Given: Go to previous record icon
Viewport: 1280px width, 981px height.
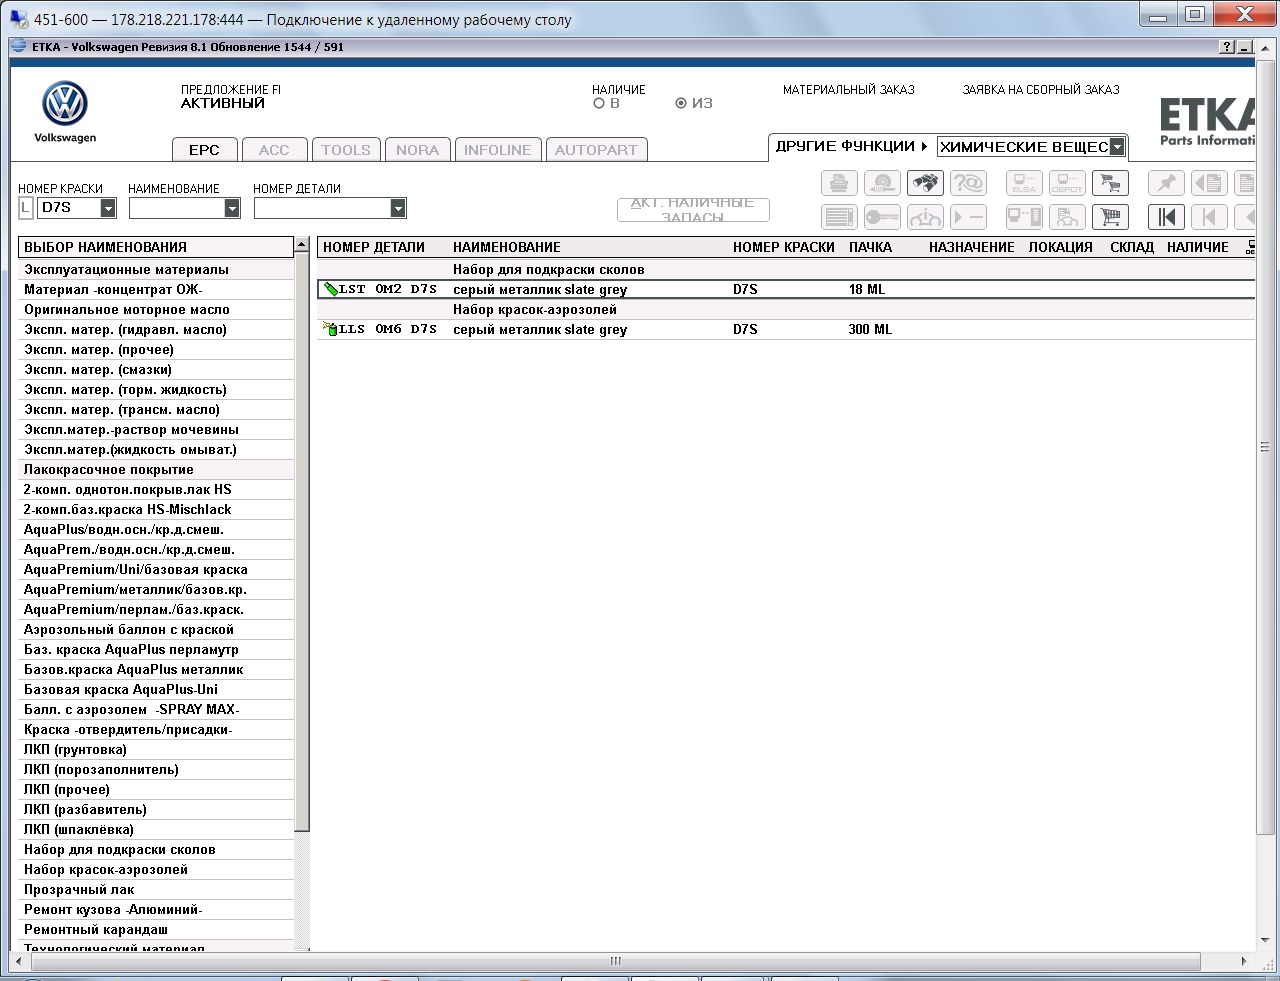Looking at the screenshot, I should click(x=1209, y=217).
